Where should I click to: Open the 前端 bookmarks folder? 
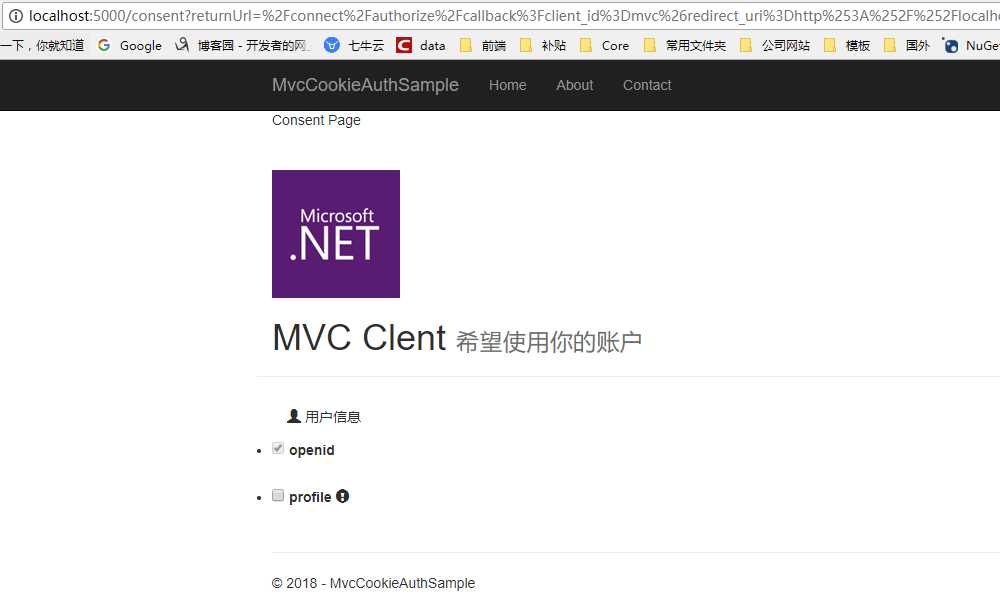[483, 45]
